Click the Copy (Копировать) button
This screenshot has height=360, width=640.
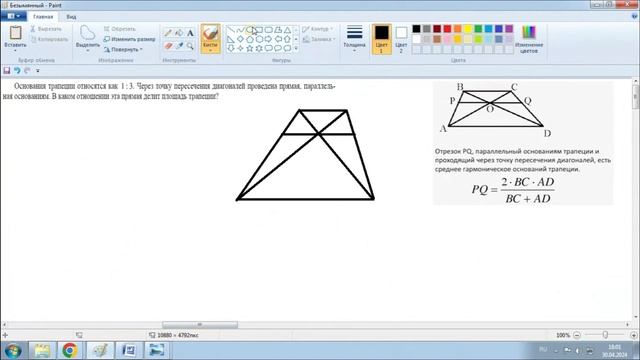(x=50, y=39)
